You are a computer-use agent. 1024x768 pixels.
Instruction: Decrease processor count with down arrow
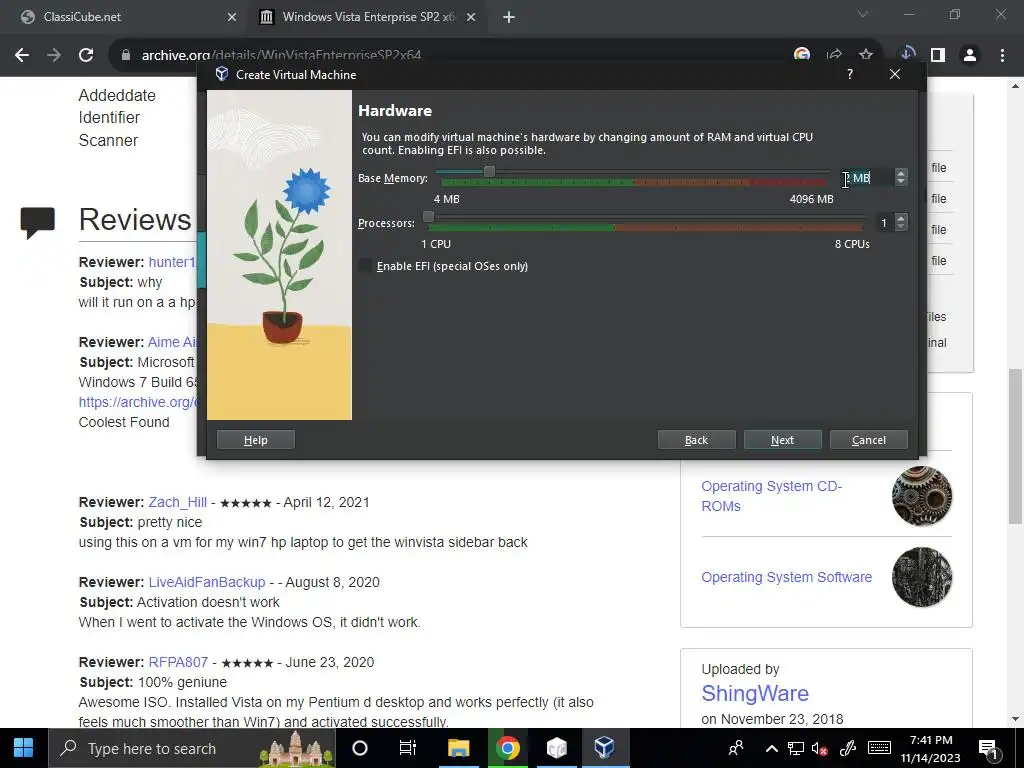901,227
